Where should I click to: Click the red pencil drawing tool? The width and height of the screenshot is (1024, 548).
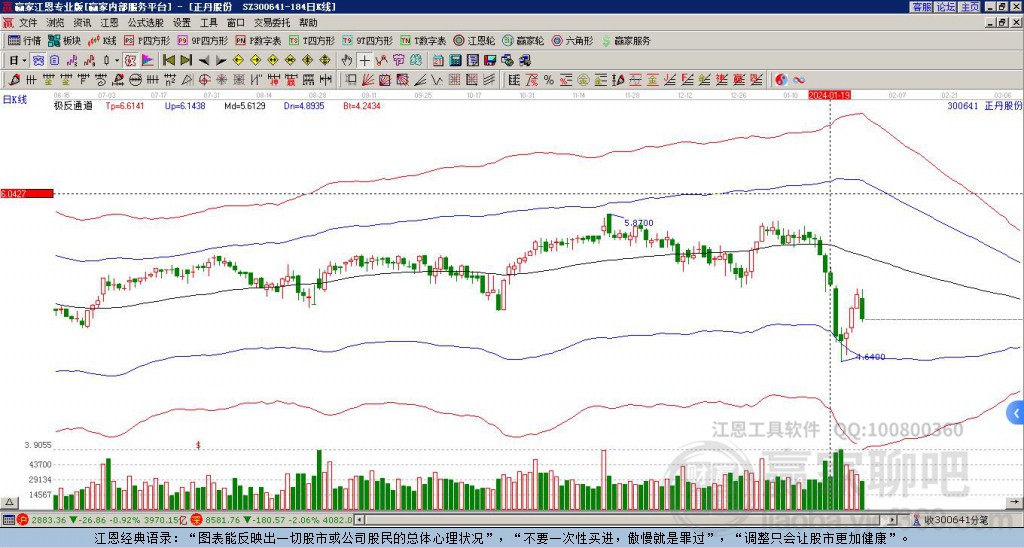(x=14, y=80)
